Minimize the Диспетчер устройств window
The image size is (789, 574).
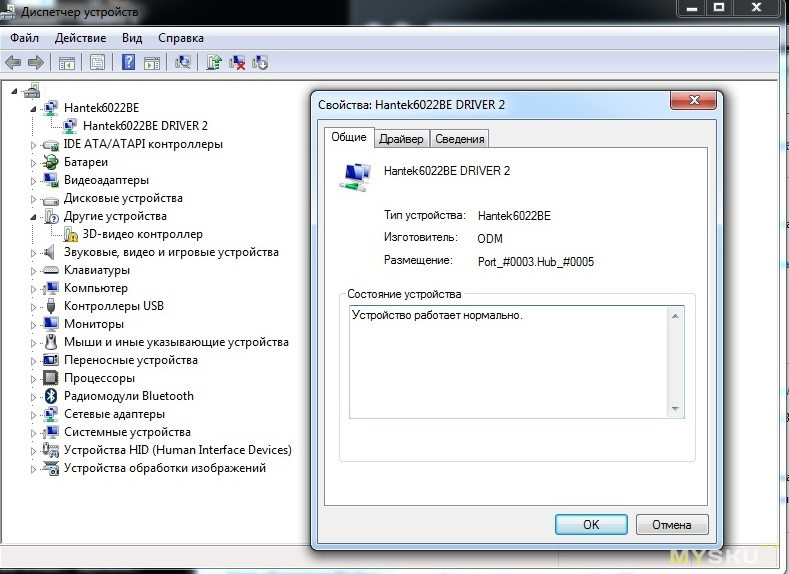pyautogui.click(x=692, y=8)
